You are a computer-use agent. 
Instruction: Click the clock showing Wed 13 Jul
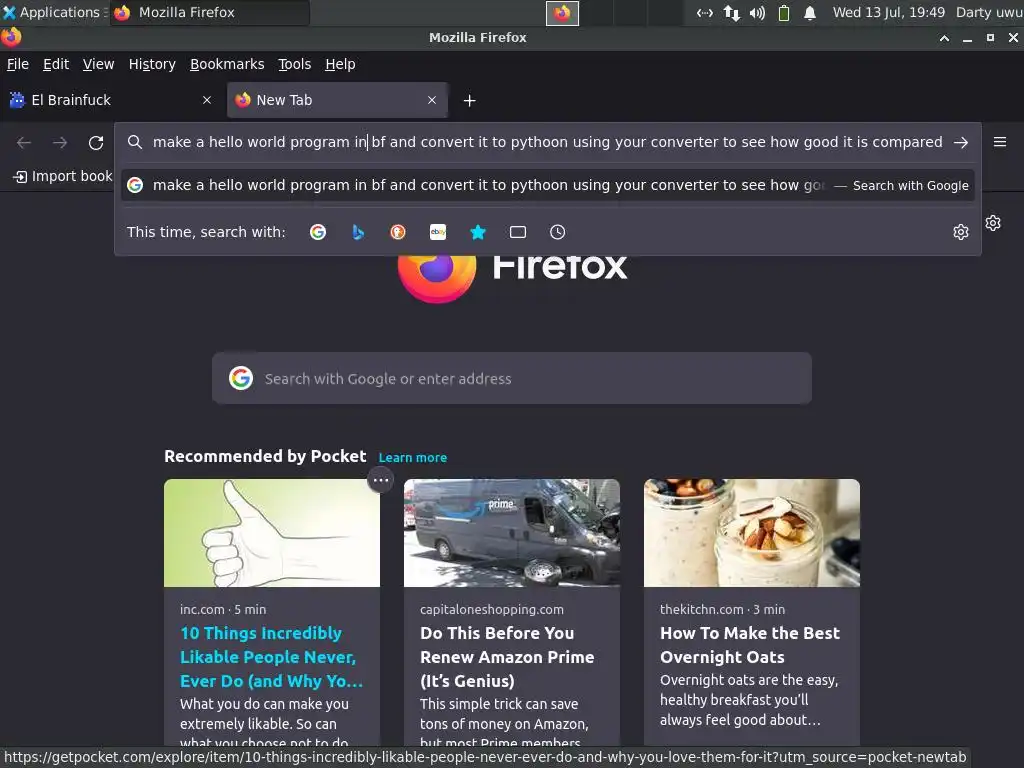[x=889, y=12]
